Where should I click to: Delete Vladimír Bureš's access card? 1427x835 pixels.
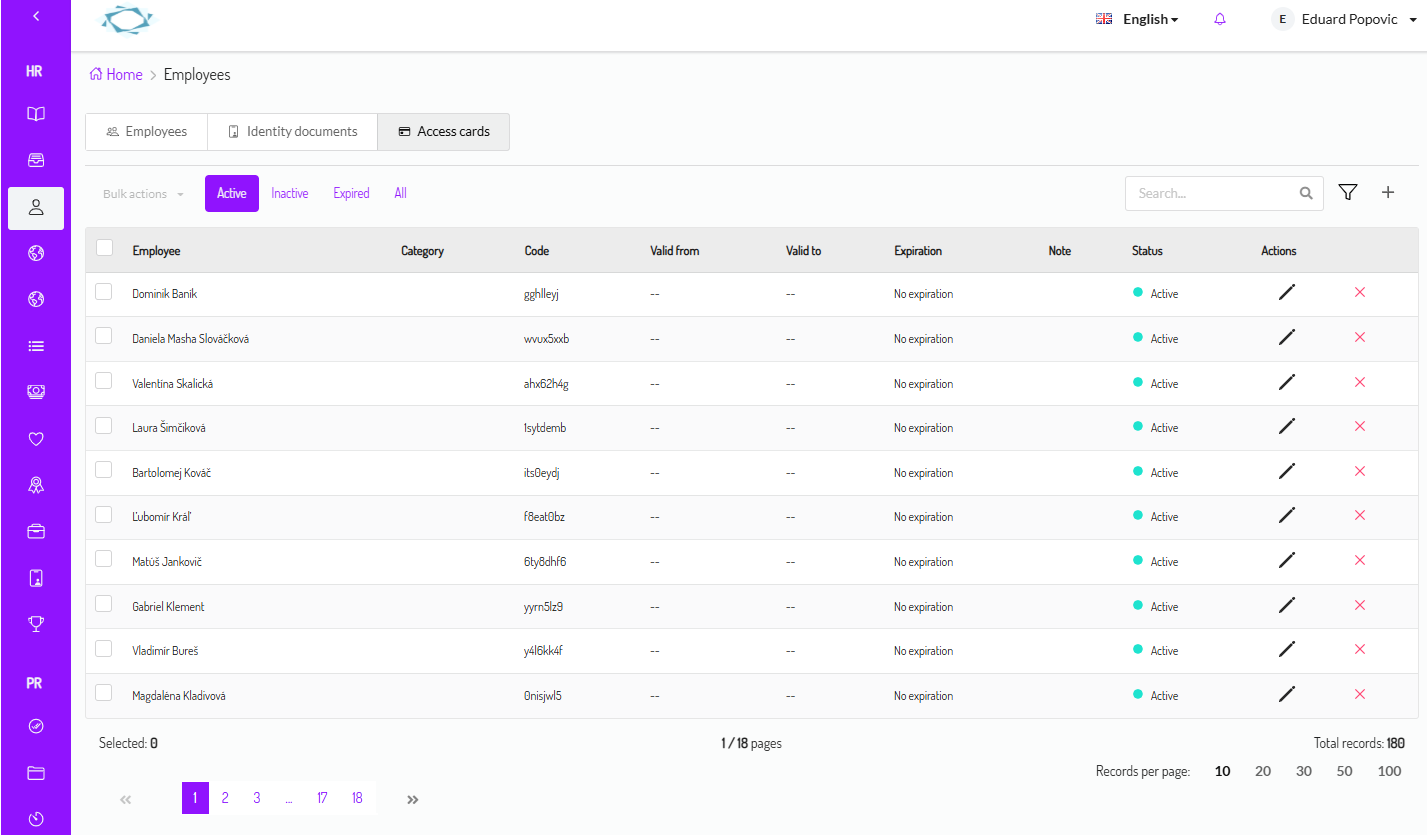point(1360,649)
